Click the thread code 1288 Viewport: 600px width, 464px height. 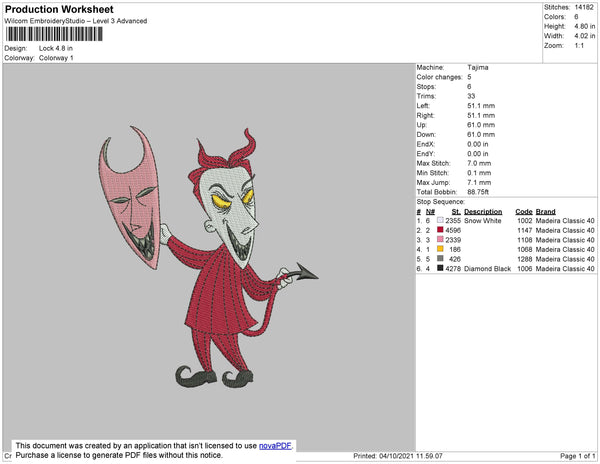525,259
